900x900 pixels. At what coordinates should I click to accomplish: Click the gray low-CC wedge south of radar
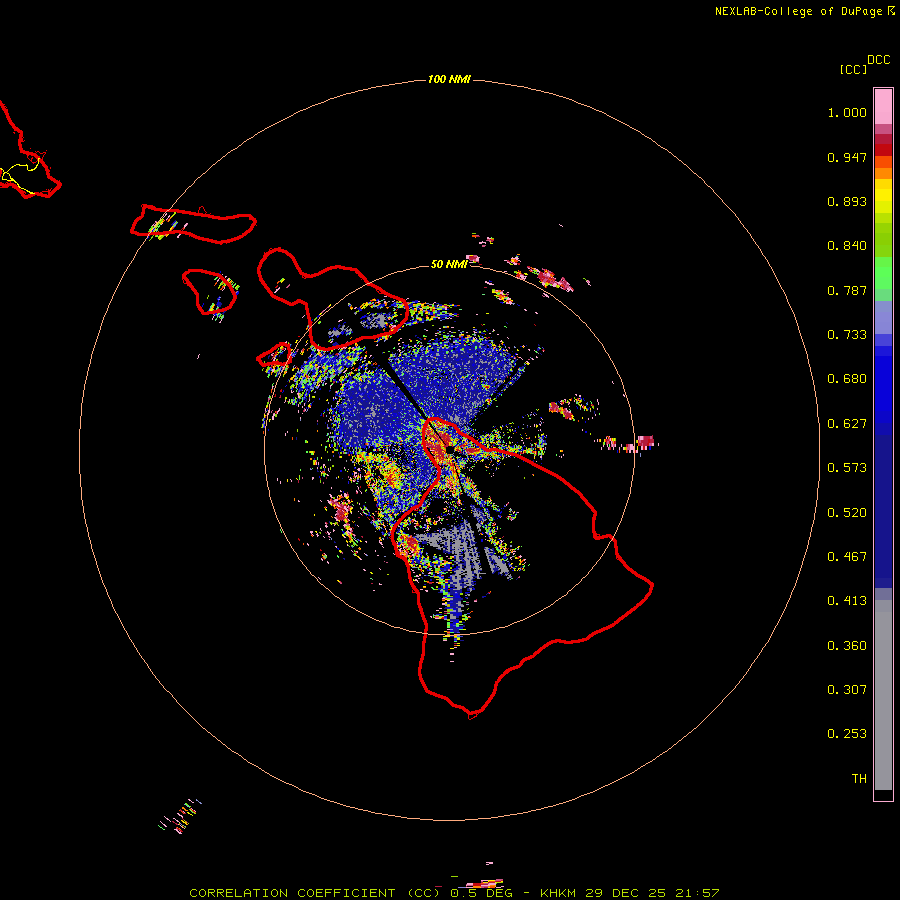point(465,551)
